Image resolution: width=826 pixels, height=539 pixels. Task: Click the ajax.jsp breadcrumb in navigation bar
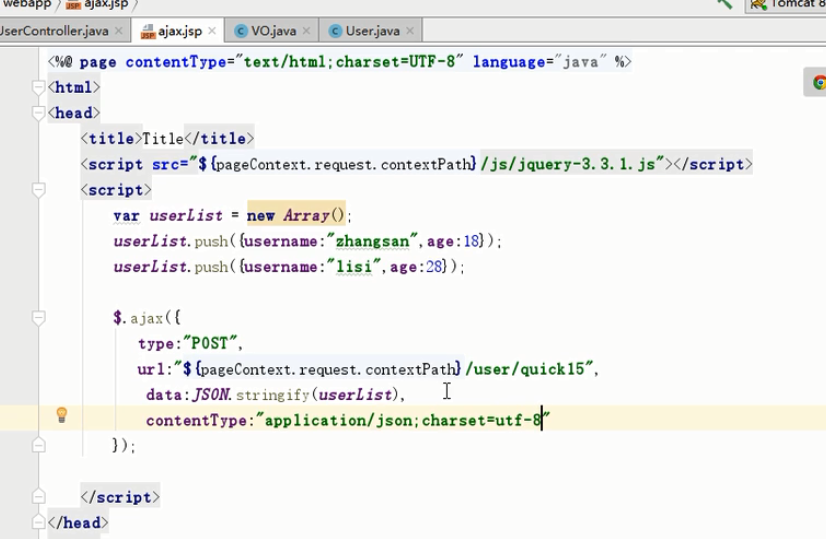coord(97,4)
